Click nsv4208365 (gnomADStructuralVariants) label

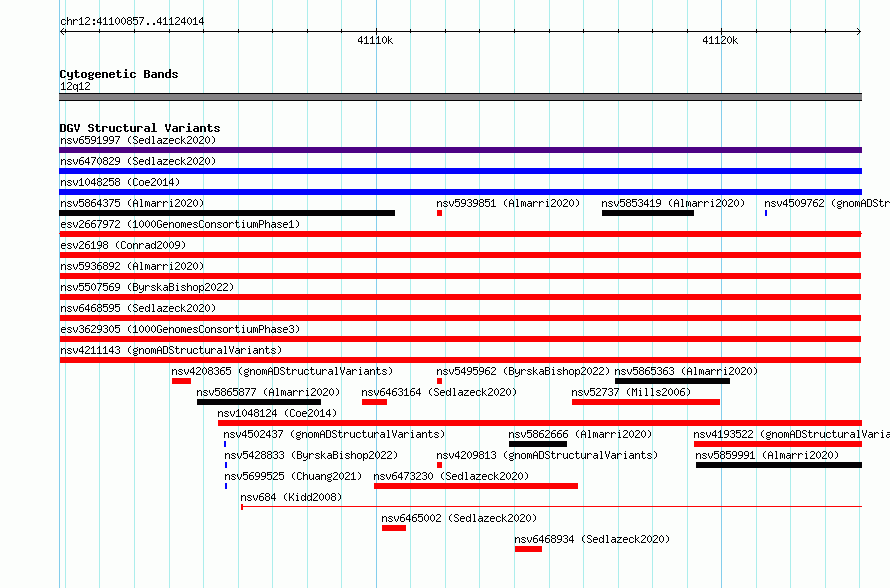pyautogui.click(x=282, y=371)
